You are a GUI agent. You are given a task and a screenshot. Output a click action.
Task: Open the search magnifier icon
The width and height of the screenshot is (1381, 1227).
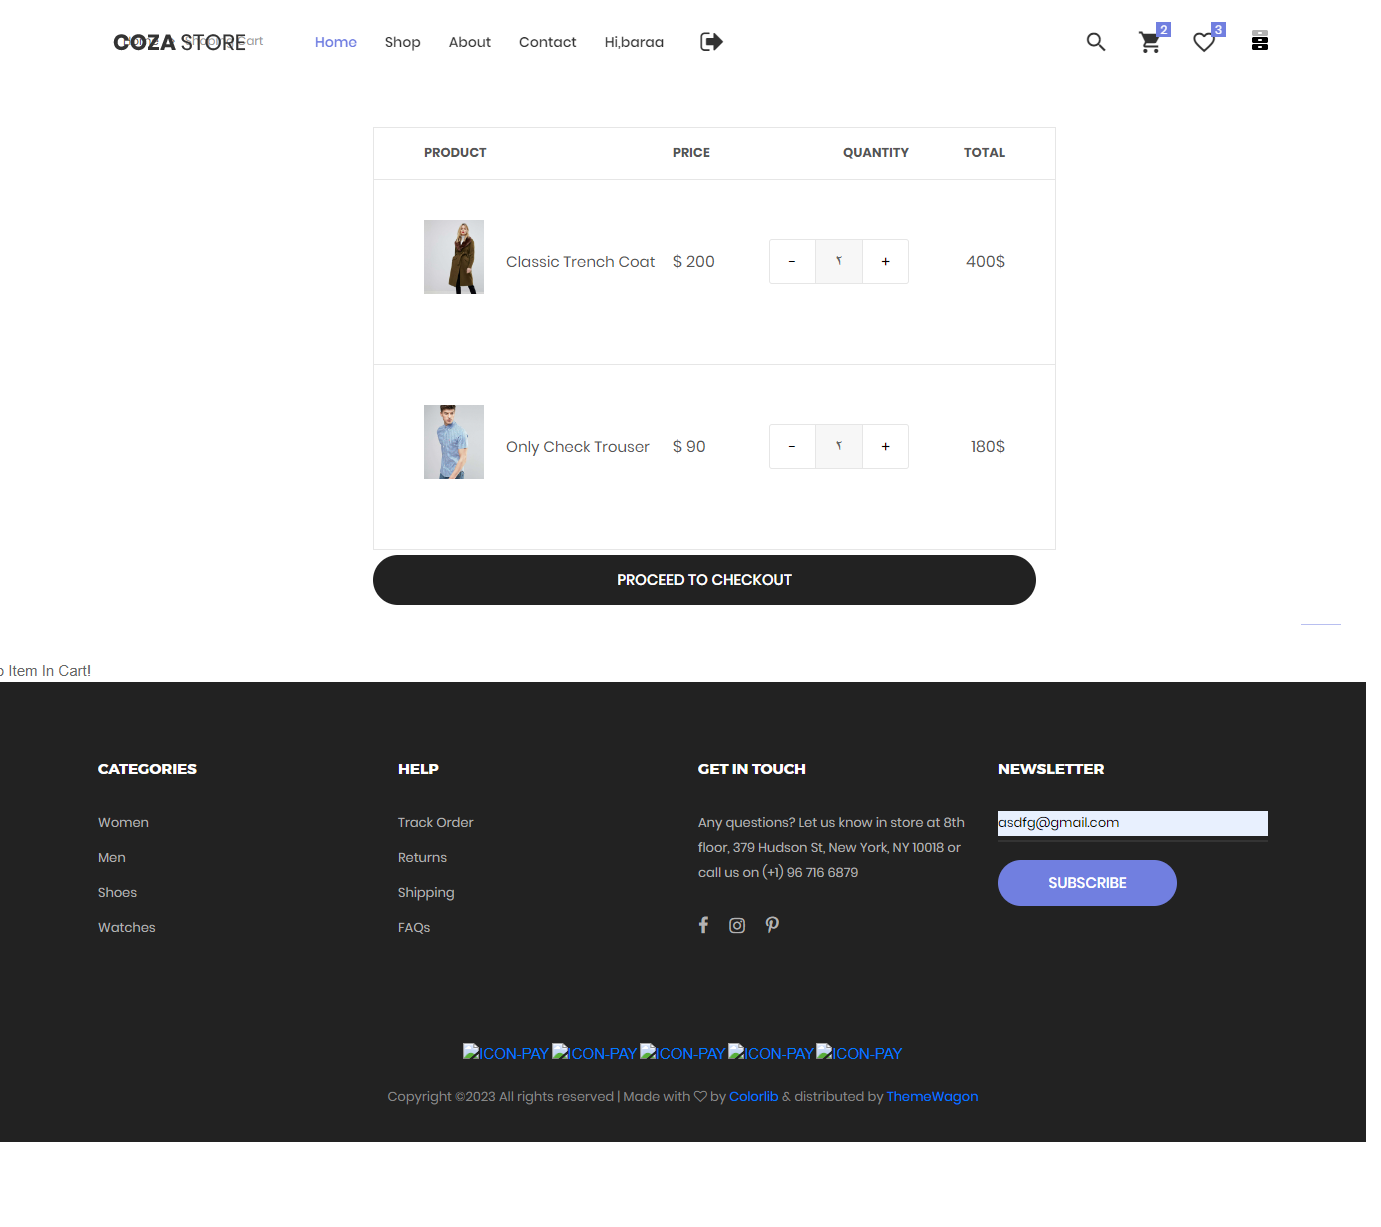1096,42
